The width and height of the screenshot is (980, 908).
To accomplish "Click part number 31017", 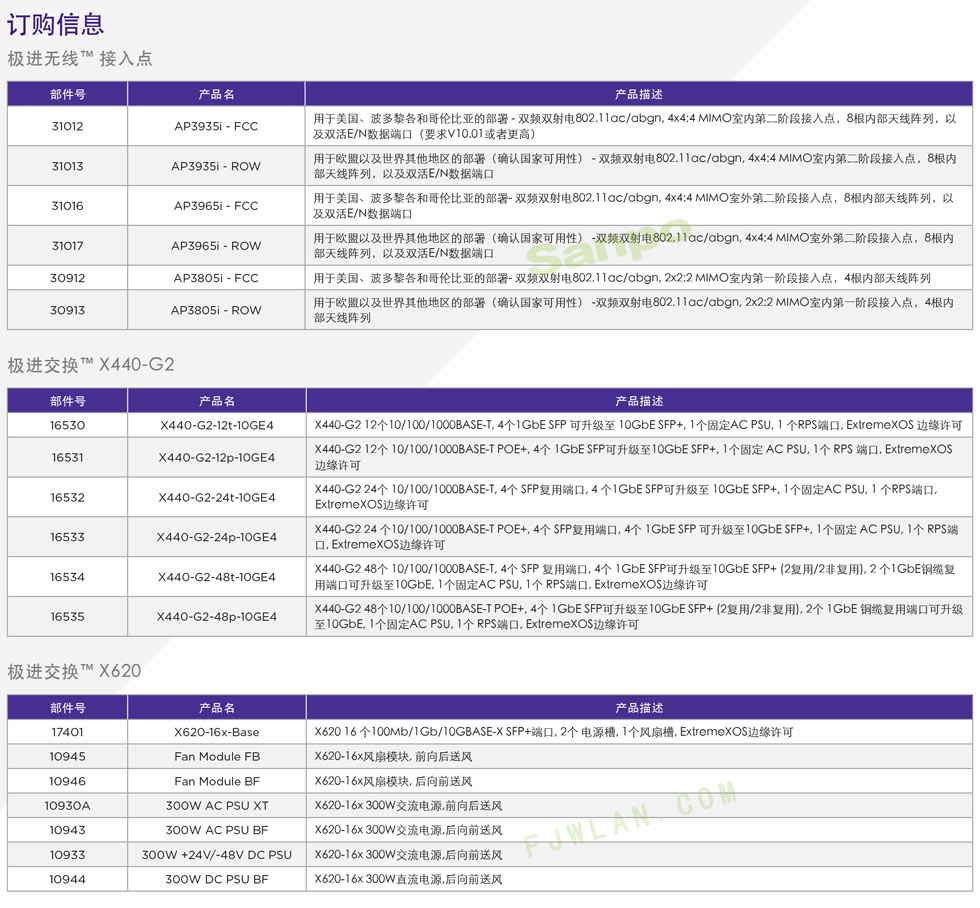I will (x=68, y=246).
